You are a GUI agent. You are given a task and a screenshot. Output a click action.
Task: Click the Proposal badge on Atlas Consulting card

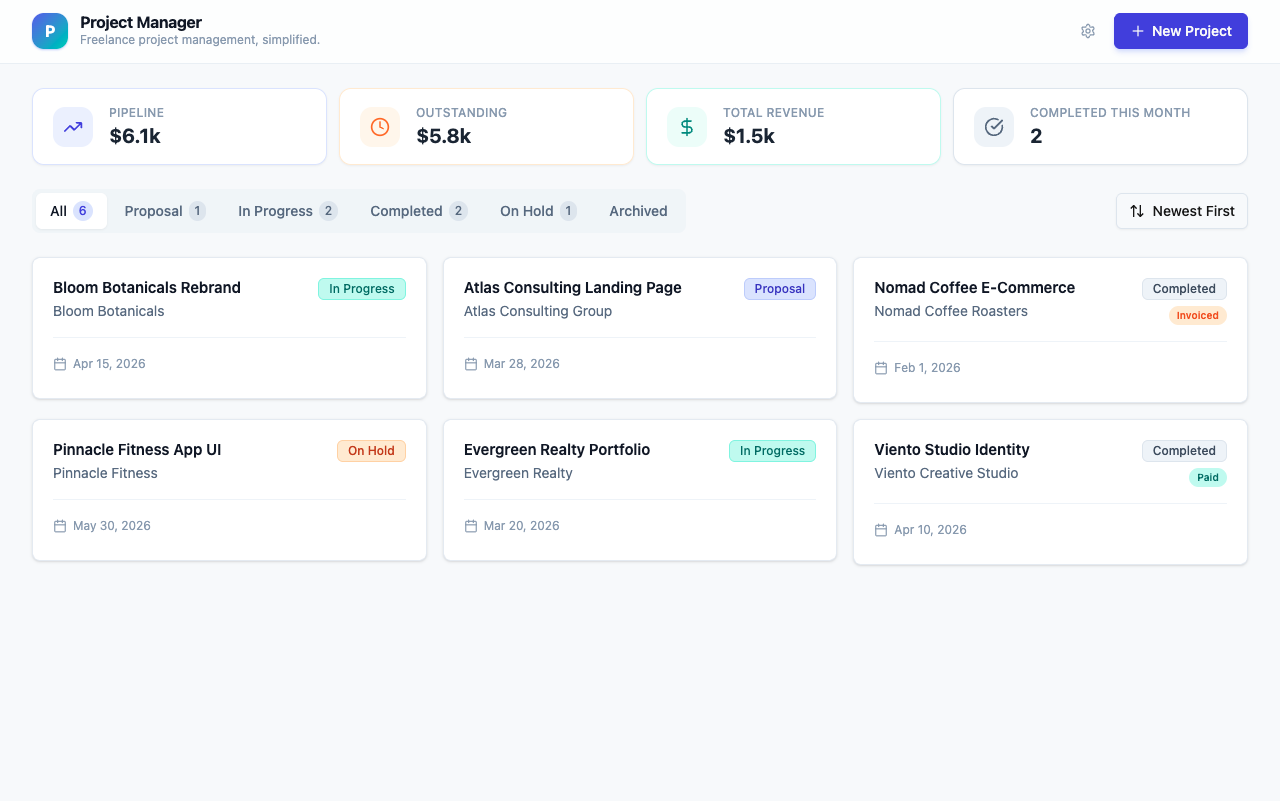(x=780, y=289)
